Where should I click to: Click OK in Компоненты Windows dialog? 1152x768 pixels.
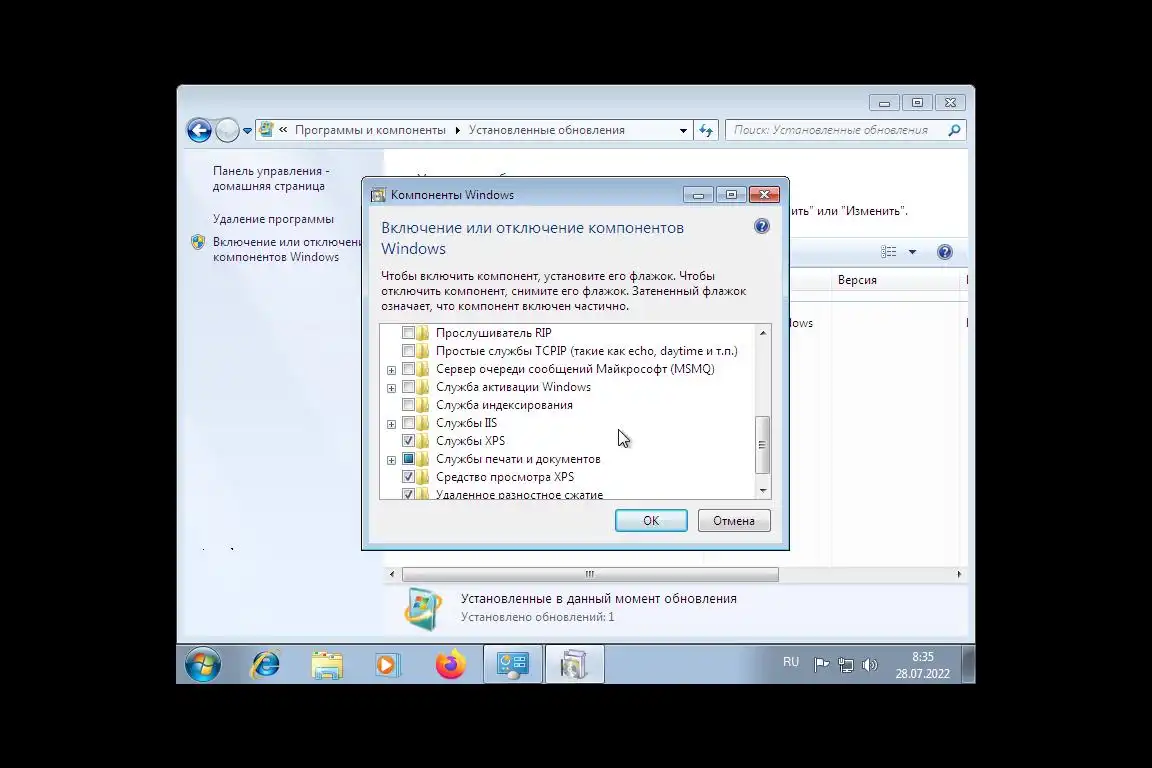(651, 520)
